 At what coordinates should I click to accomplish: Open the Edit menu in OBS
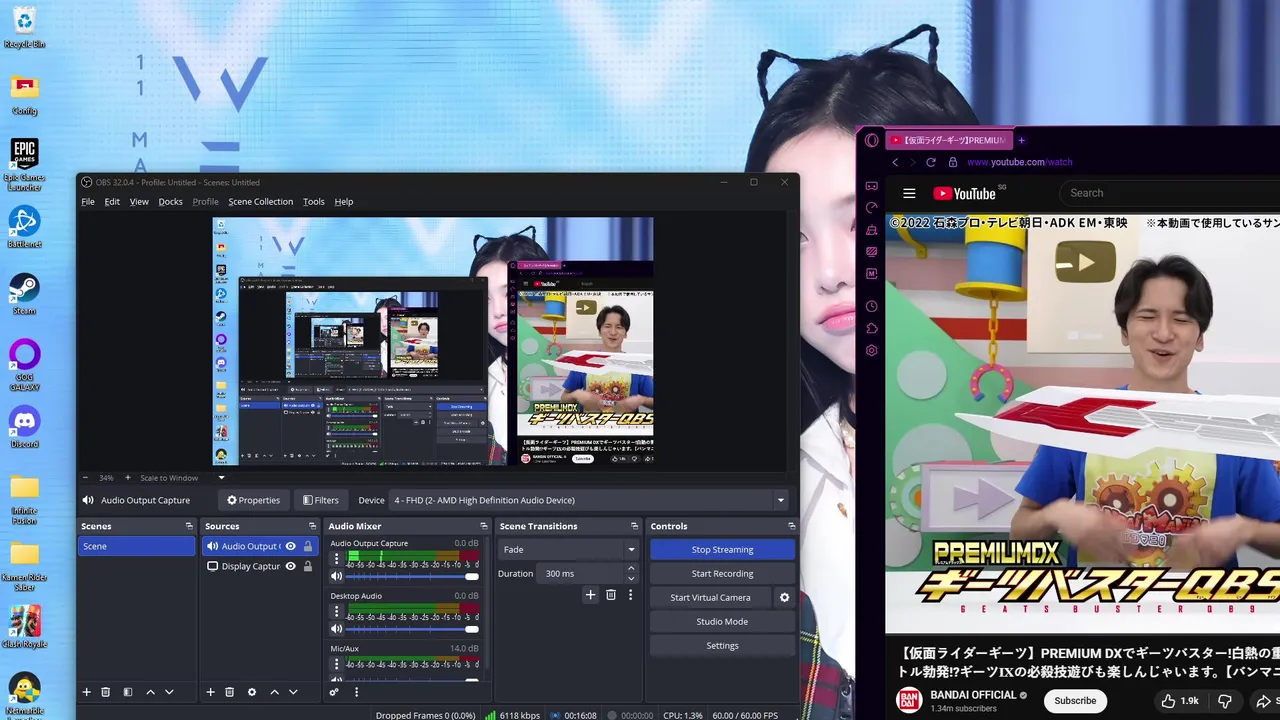[112, 201]
